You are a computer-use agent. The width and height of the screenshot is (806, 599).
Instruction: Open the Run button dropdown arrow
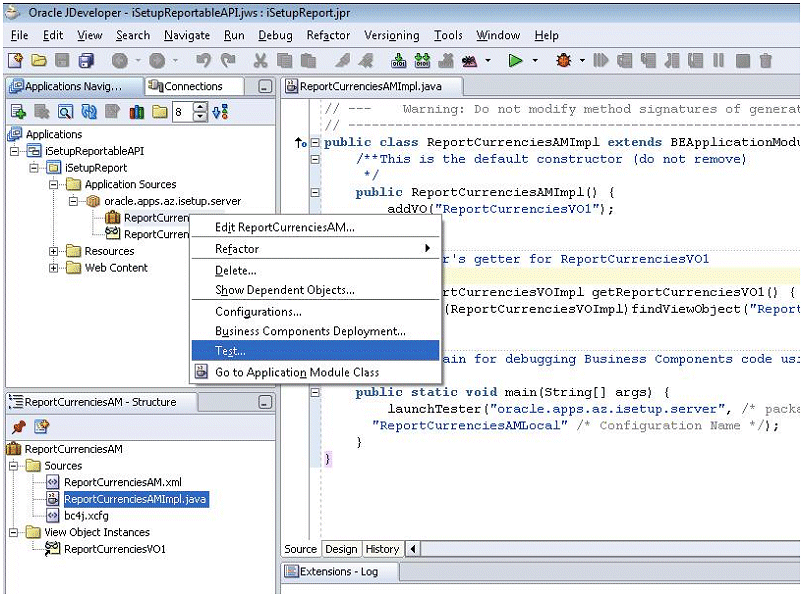point(535,61)
